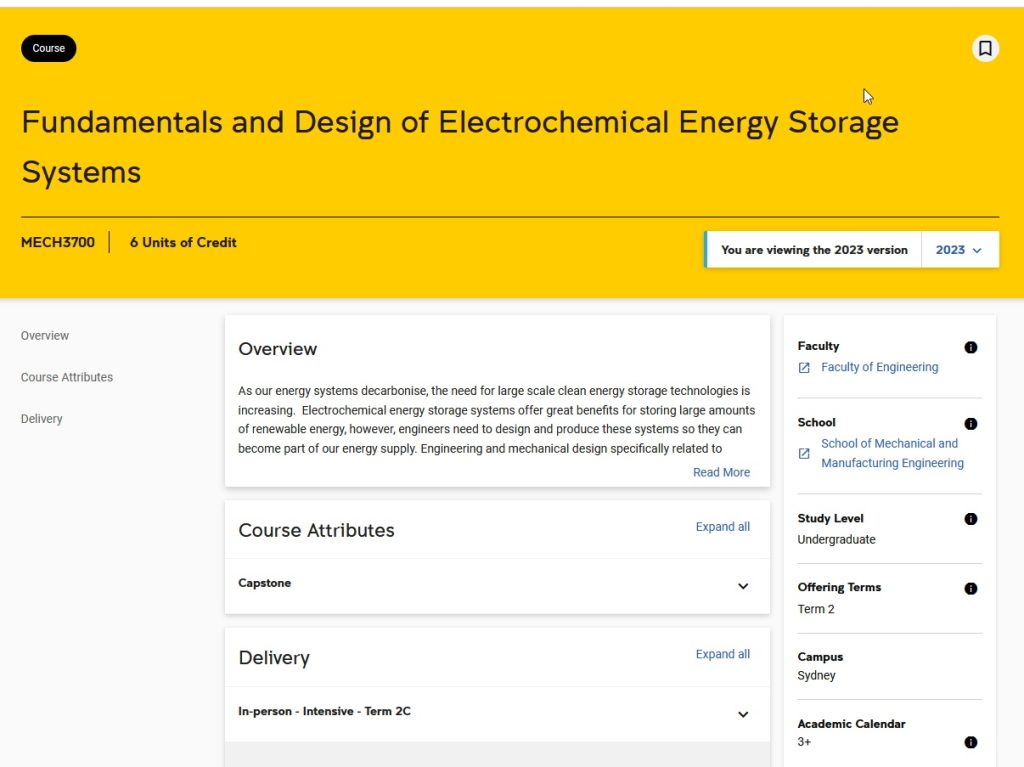Viewport: 1024px width, 767px height.
Task: Click the course title heading
Action: pyautogui.click(x=460, y=147)
